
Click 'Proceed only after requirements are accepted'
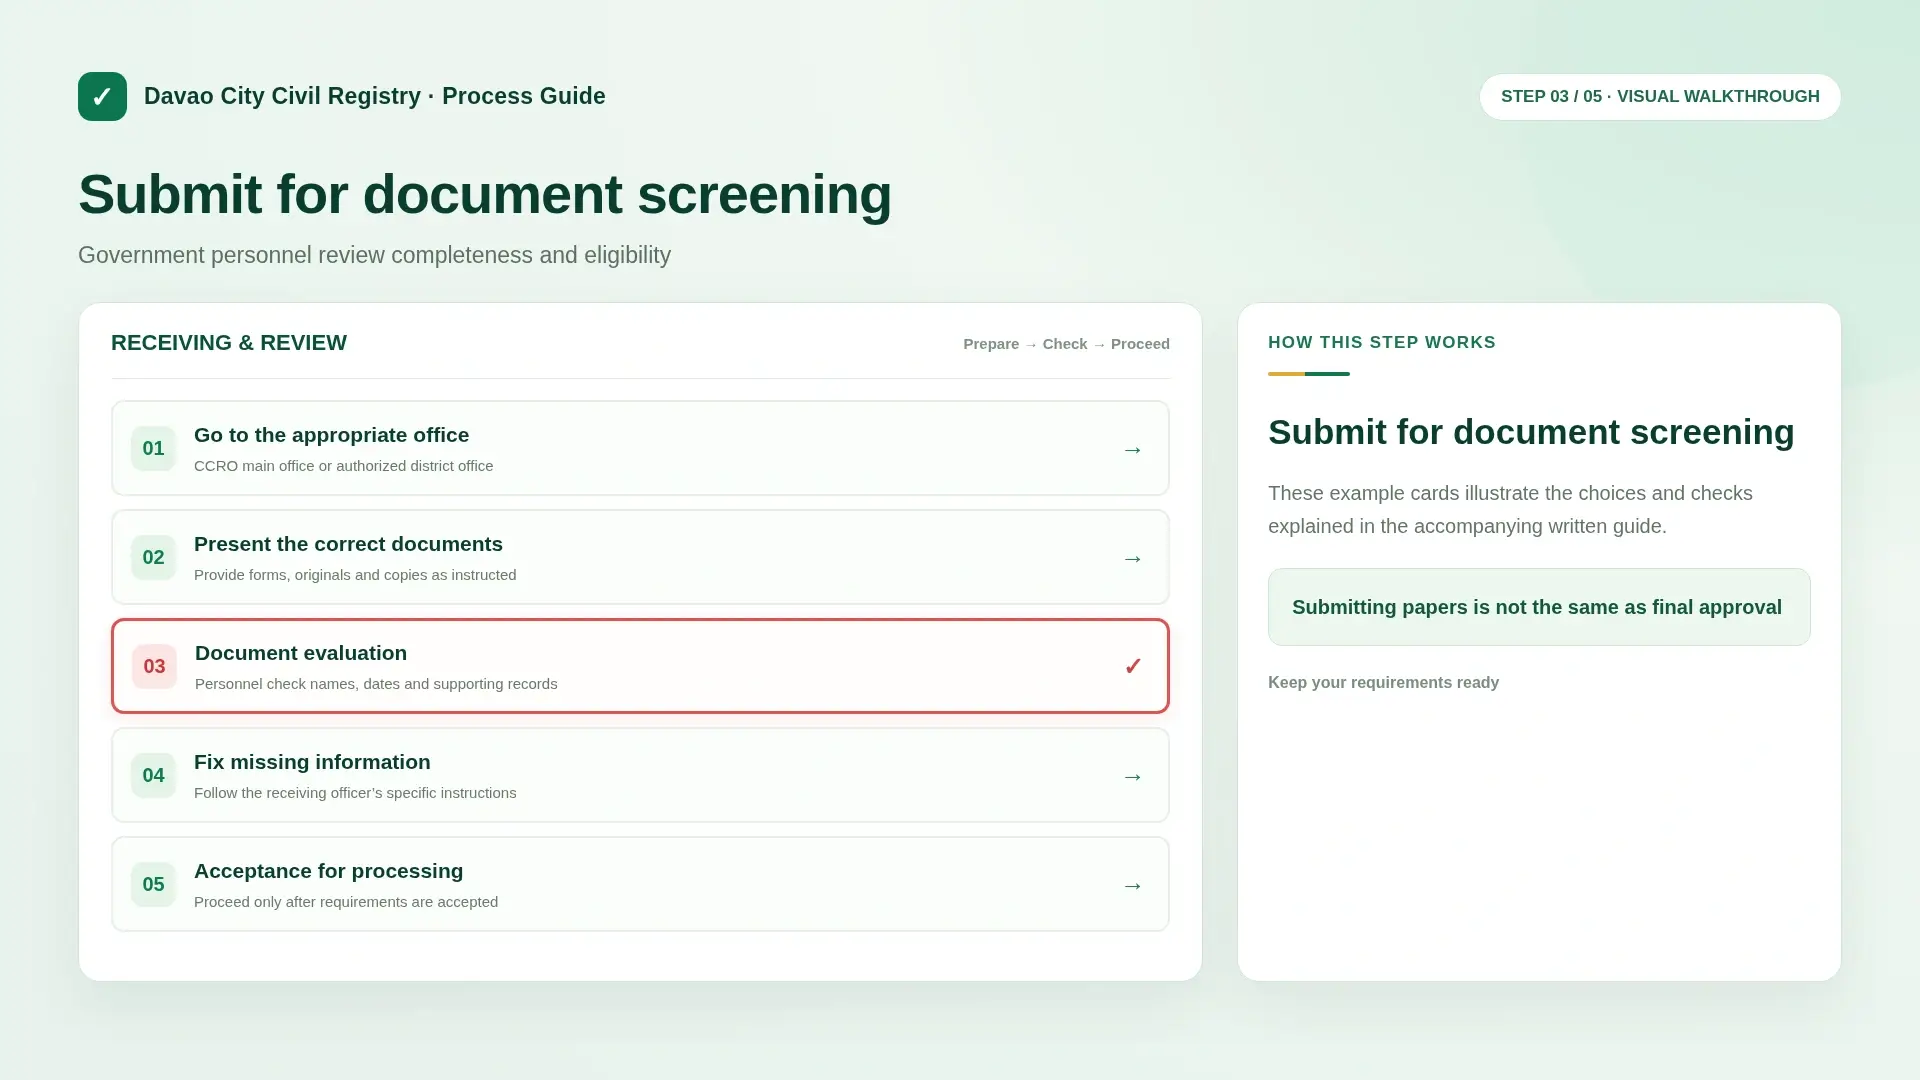tap(346, 902)
